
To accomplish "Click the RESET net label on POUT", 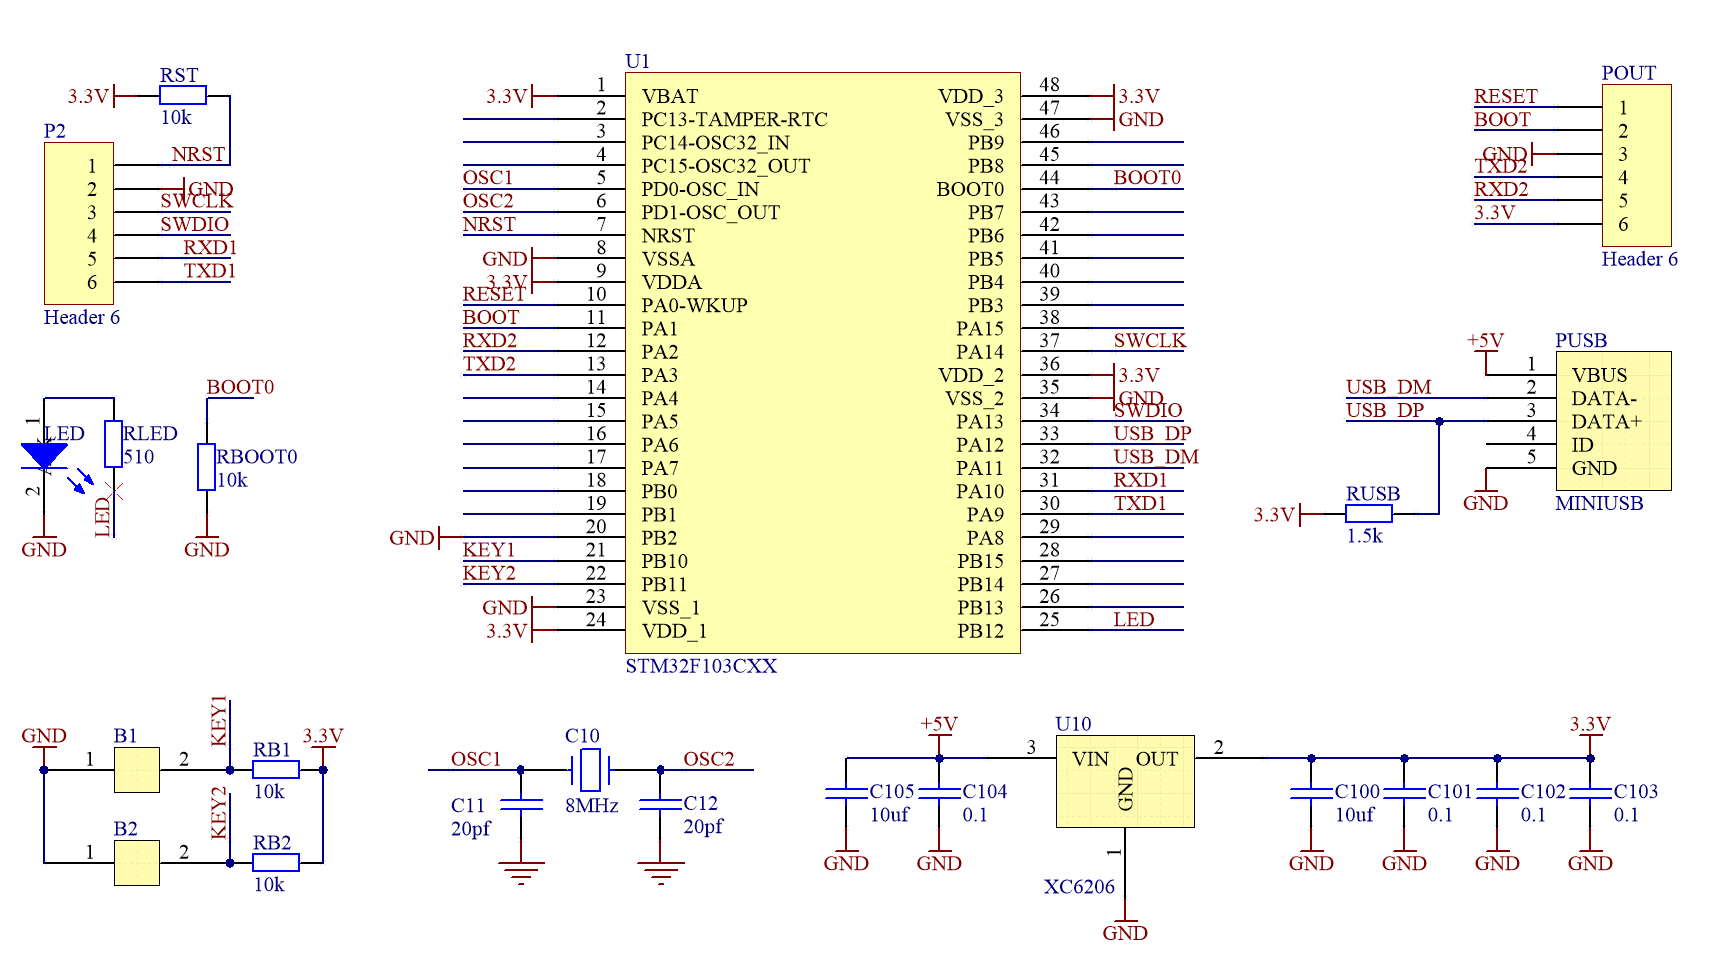I will [1506, 97].
